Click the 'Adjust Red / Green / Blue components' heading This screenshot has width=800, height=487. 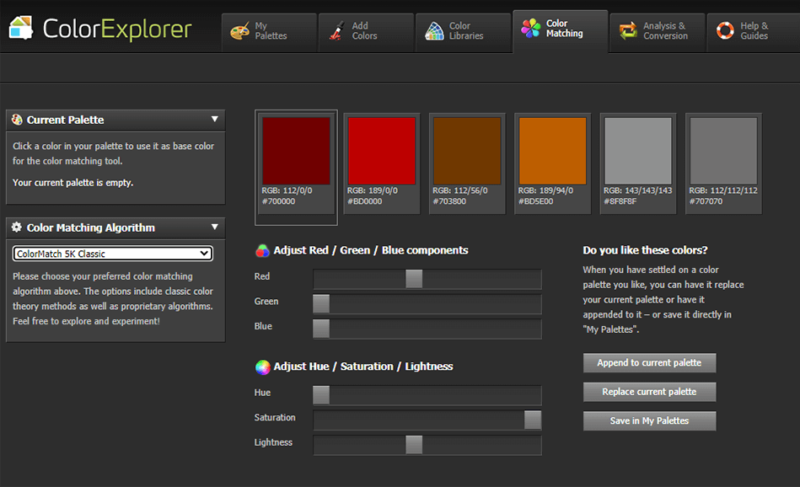point(371,250)
